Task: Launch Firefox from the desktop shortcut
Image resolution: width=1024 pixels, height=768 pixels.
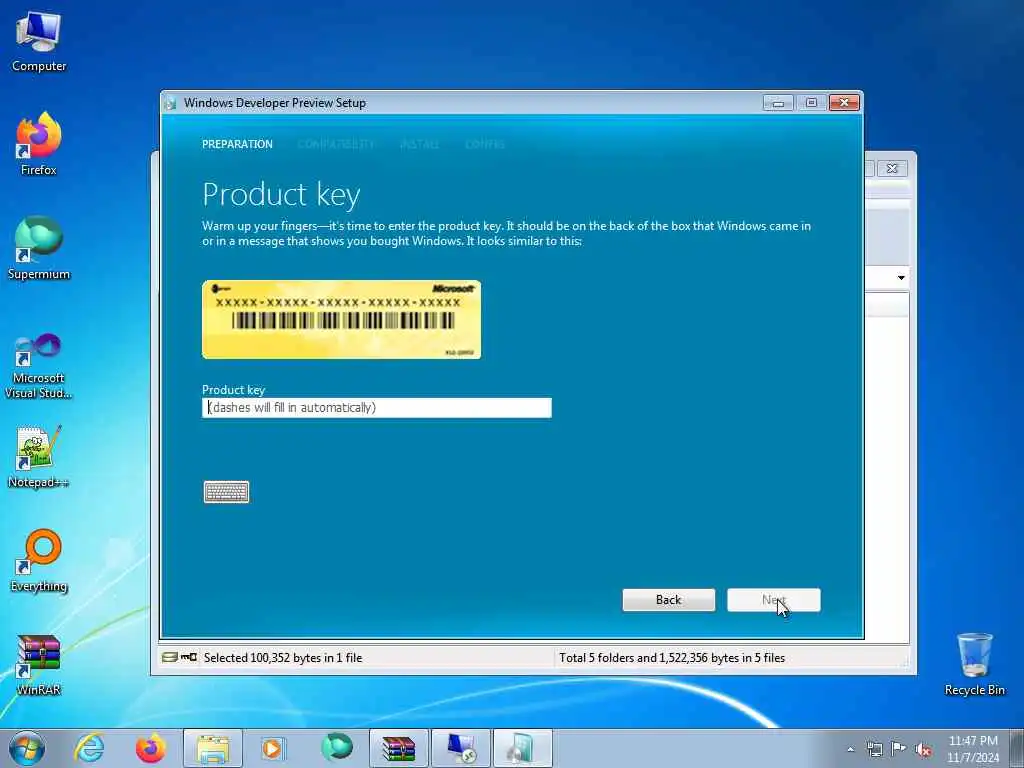Action: tap(39, 144)
